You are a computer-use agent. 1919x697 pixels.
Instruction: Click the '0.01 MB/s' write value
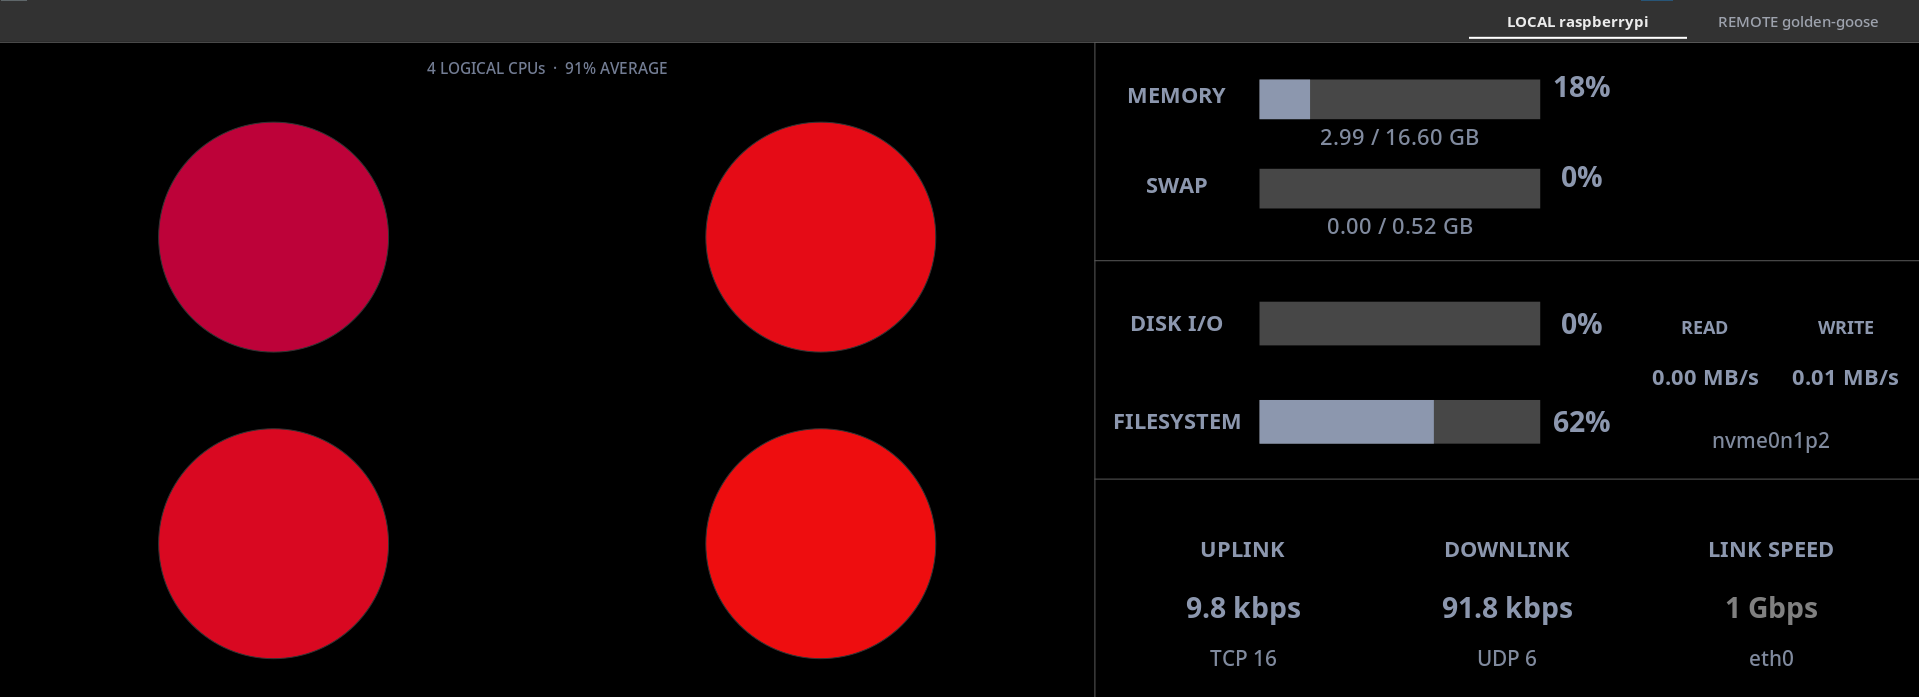[x=1845, y=378]
